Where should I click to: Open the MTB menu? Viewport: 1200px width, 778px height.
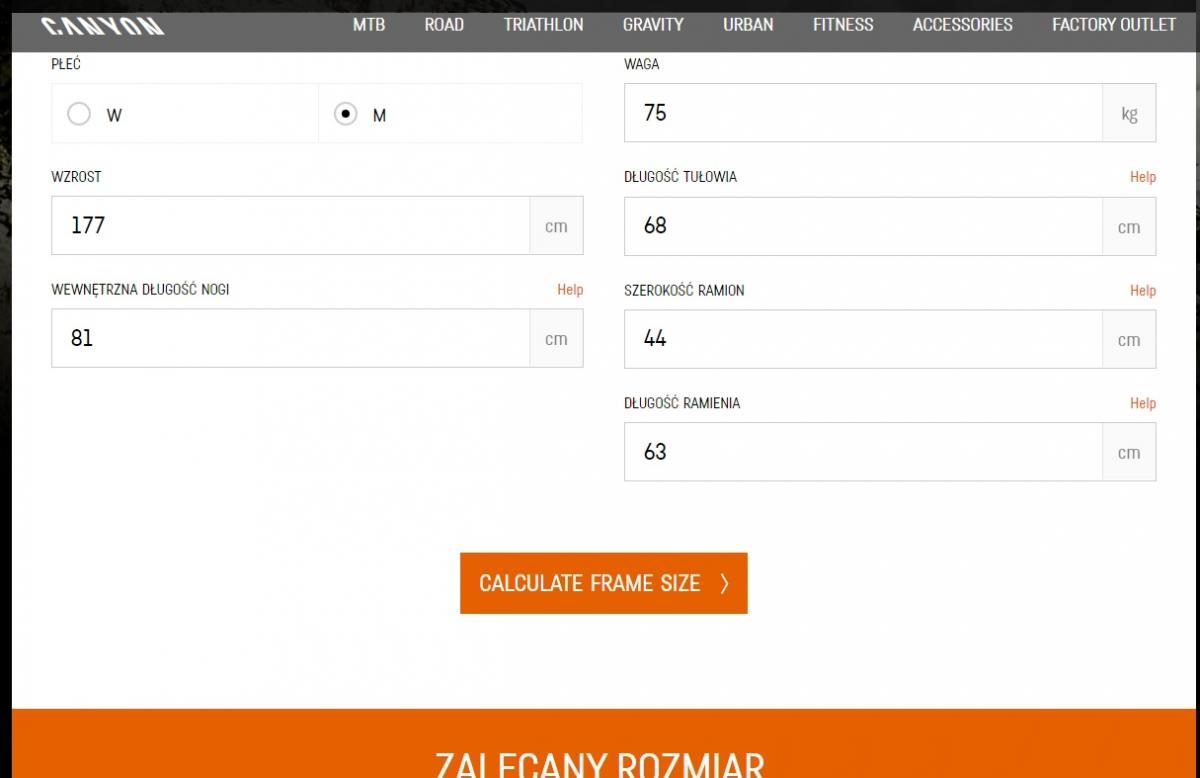[x=368, y=25]
